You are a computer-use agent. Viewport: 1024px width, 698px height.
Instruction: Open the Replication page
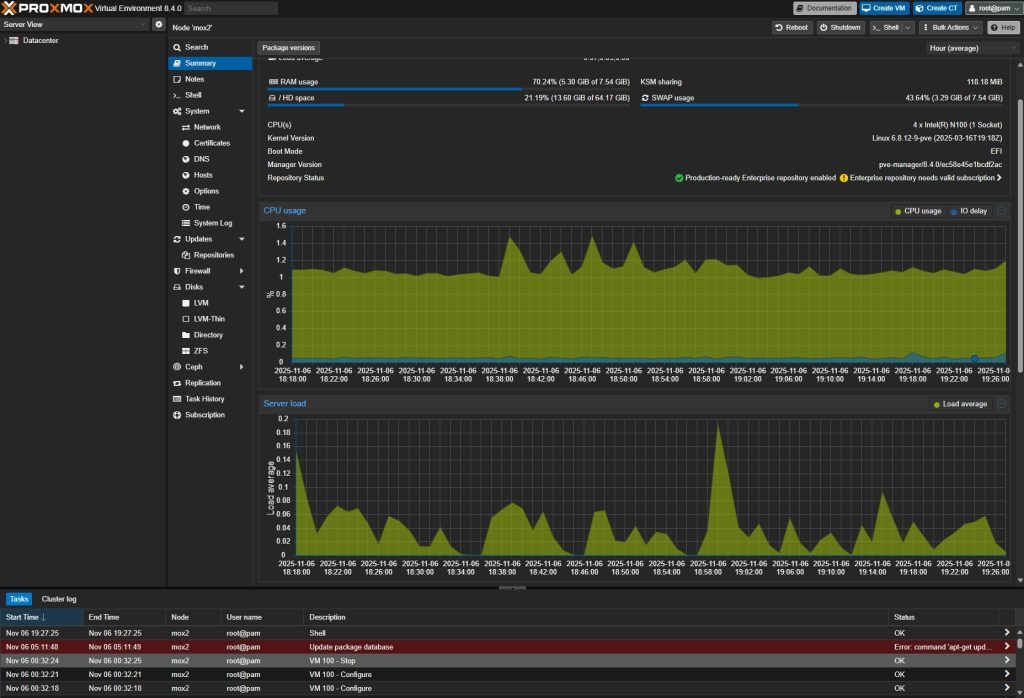coord(202,383)
